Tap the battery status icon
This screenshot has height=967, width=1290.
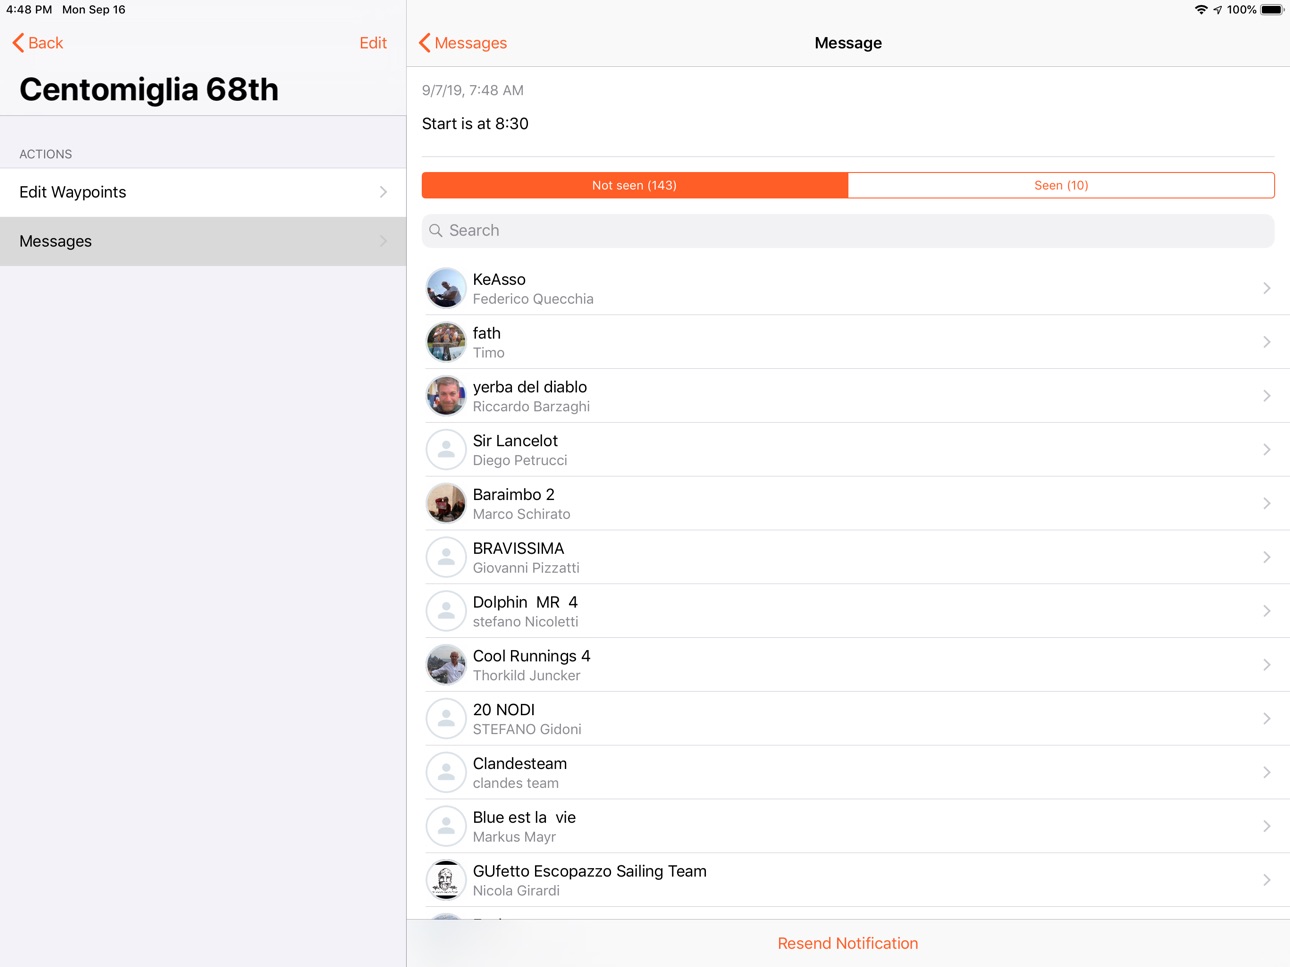[1272, 10]
